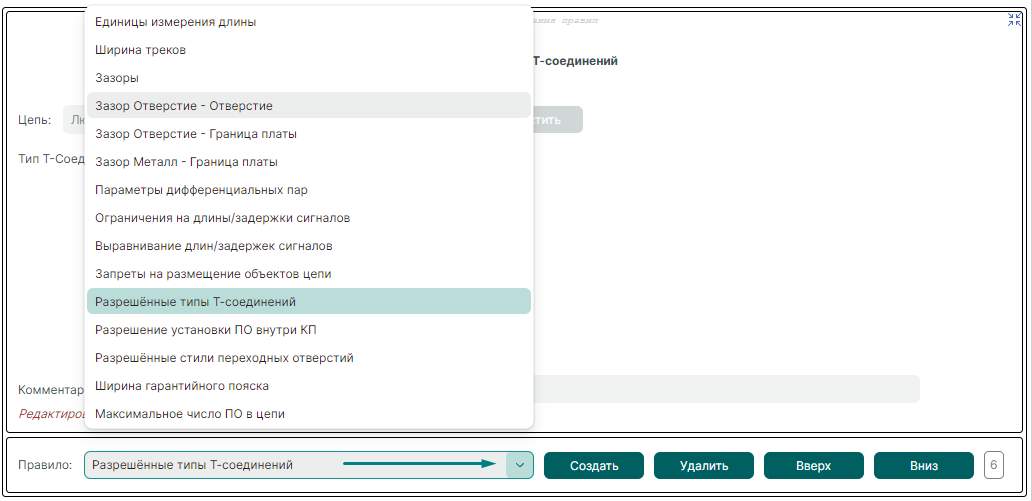Select highlighted 'Разрешённые типы Т-соединений' in the list
This screenshot has width=1032, height=501.
(x=309, y=302)
